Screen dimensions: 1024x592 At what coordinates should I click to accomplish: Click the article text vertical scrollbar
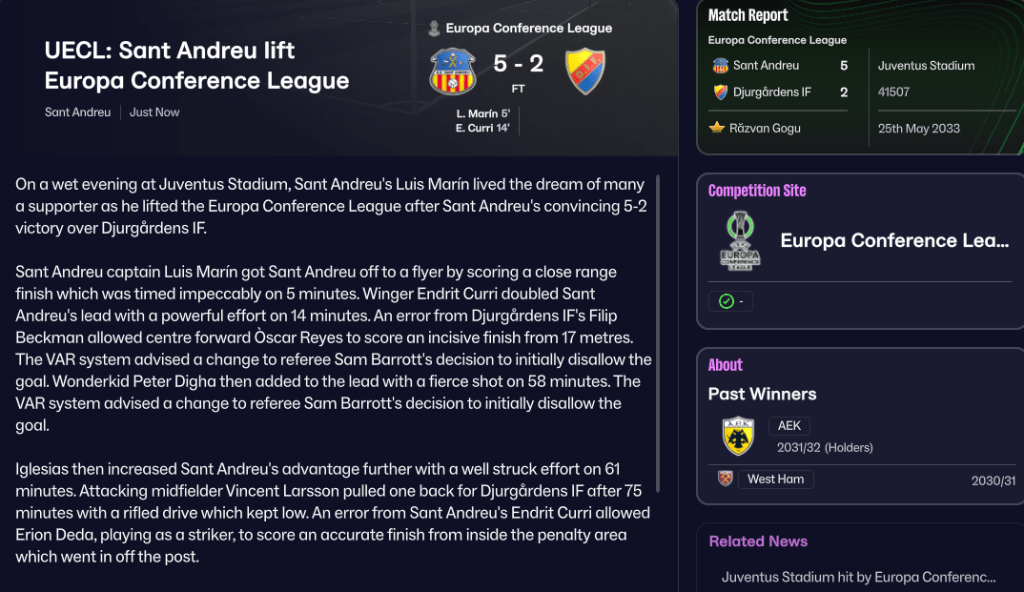point(658,335)
